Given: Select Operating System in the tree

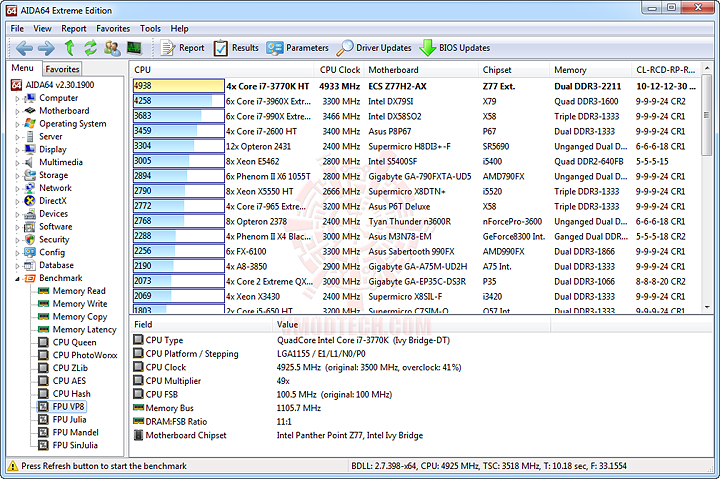Looking at the screenshot, I should click(x=65, y=124).
